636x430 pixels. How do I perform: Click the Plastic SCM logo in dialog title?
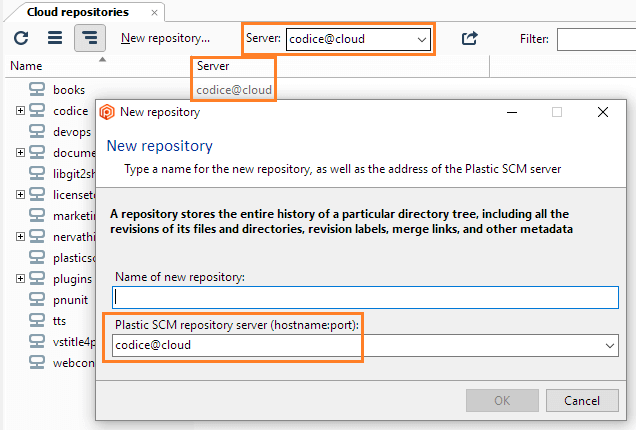[x=107, y=112]
